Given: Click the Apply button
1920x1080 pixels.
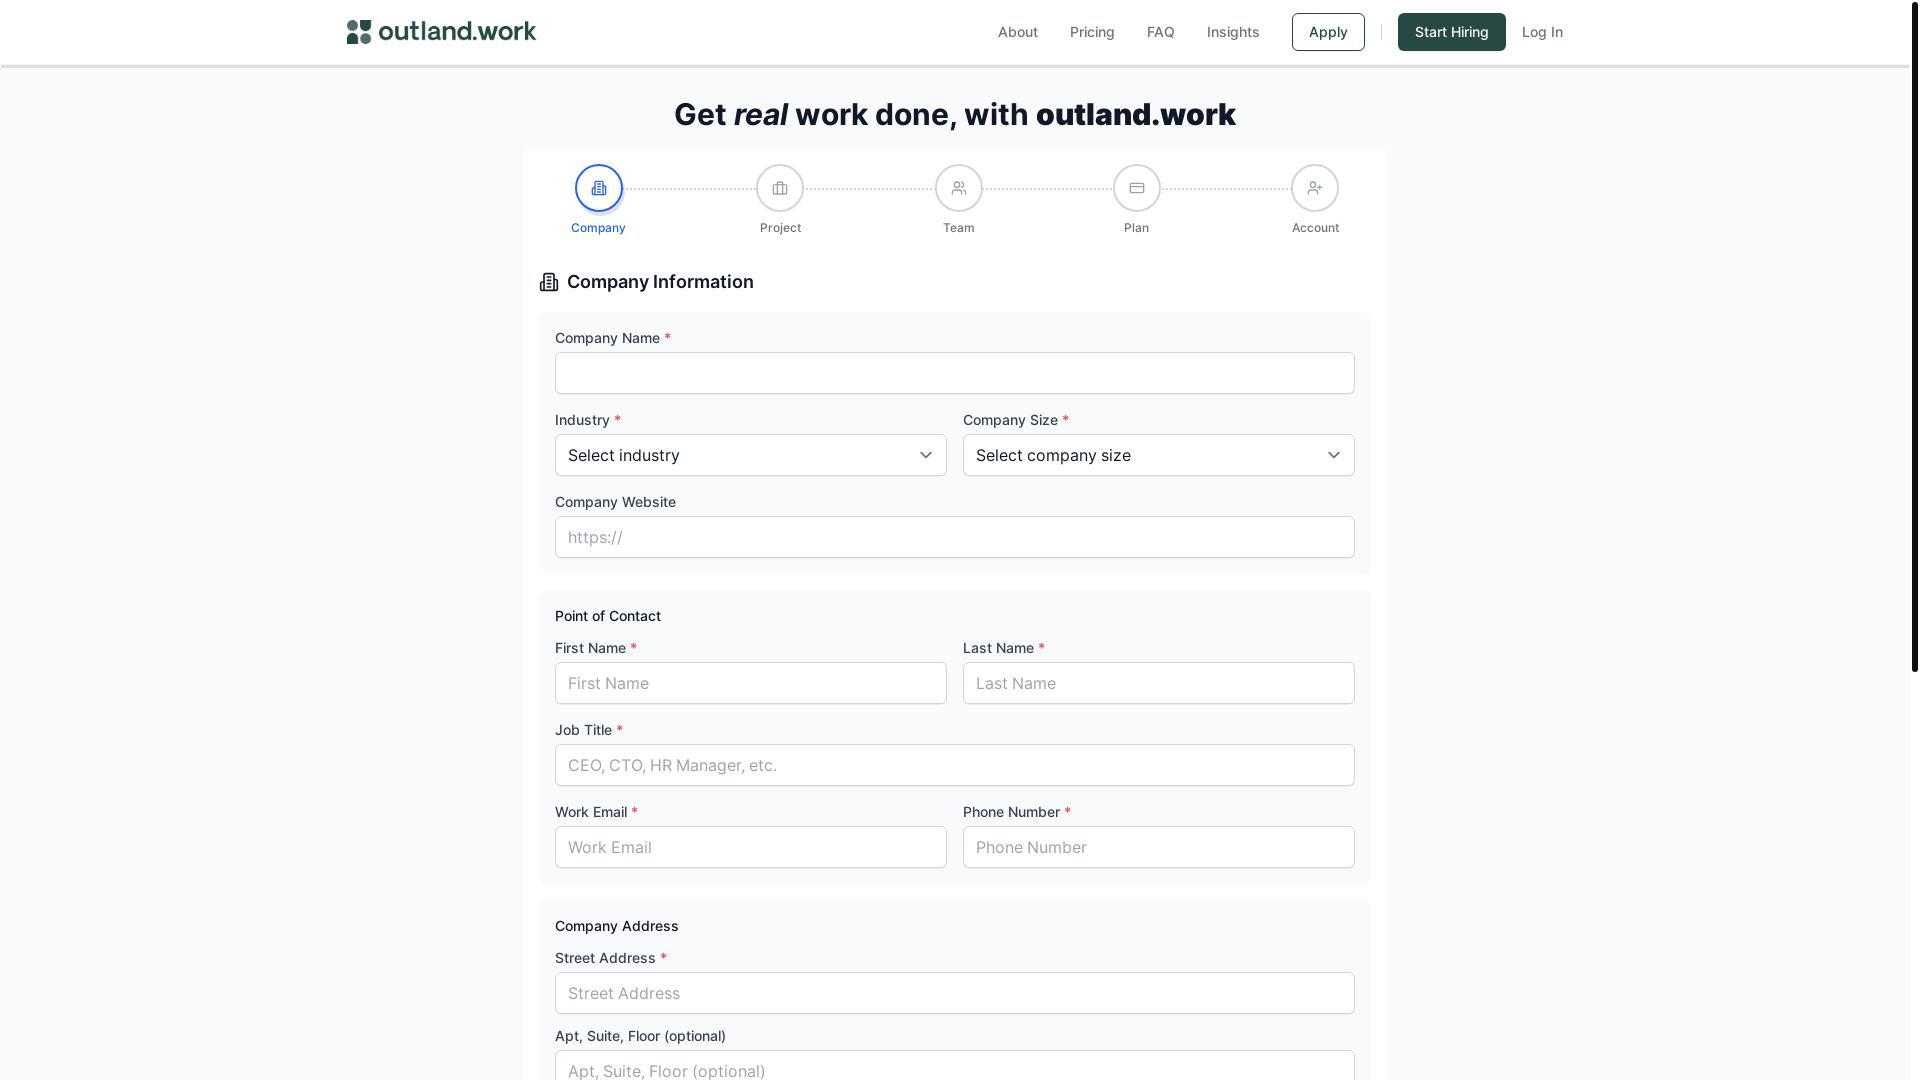Looking at the screenshot, I should tap(1328, 32).
